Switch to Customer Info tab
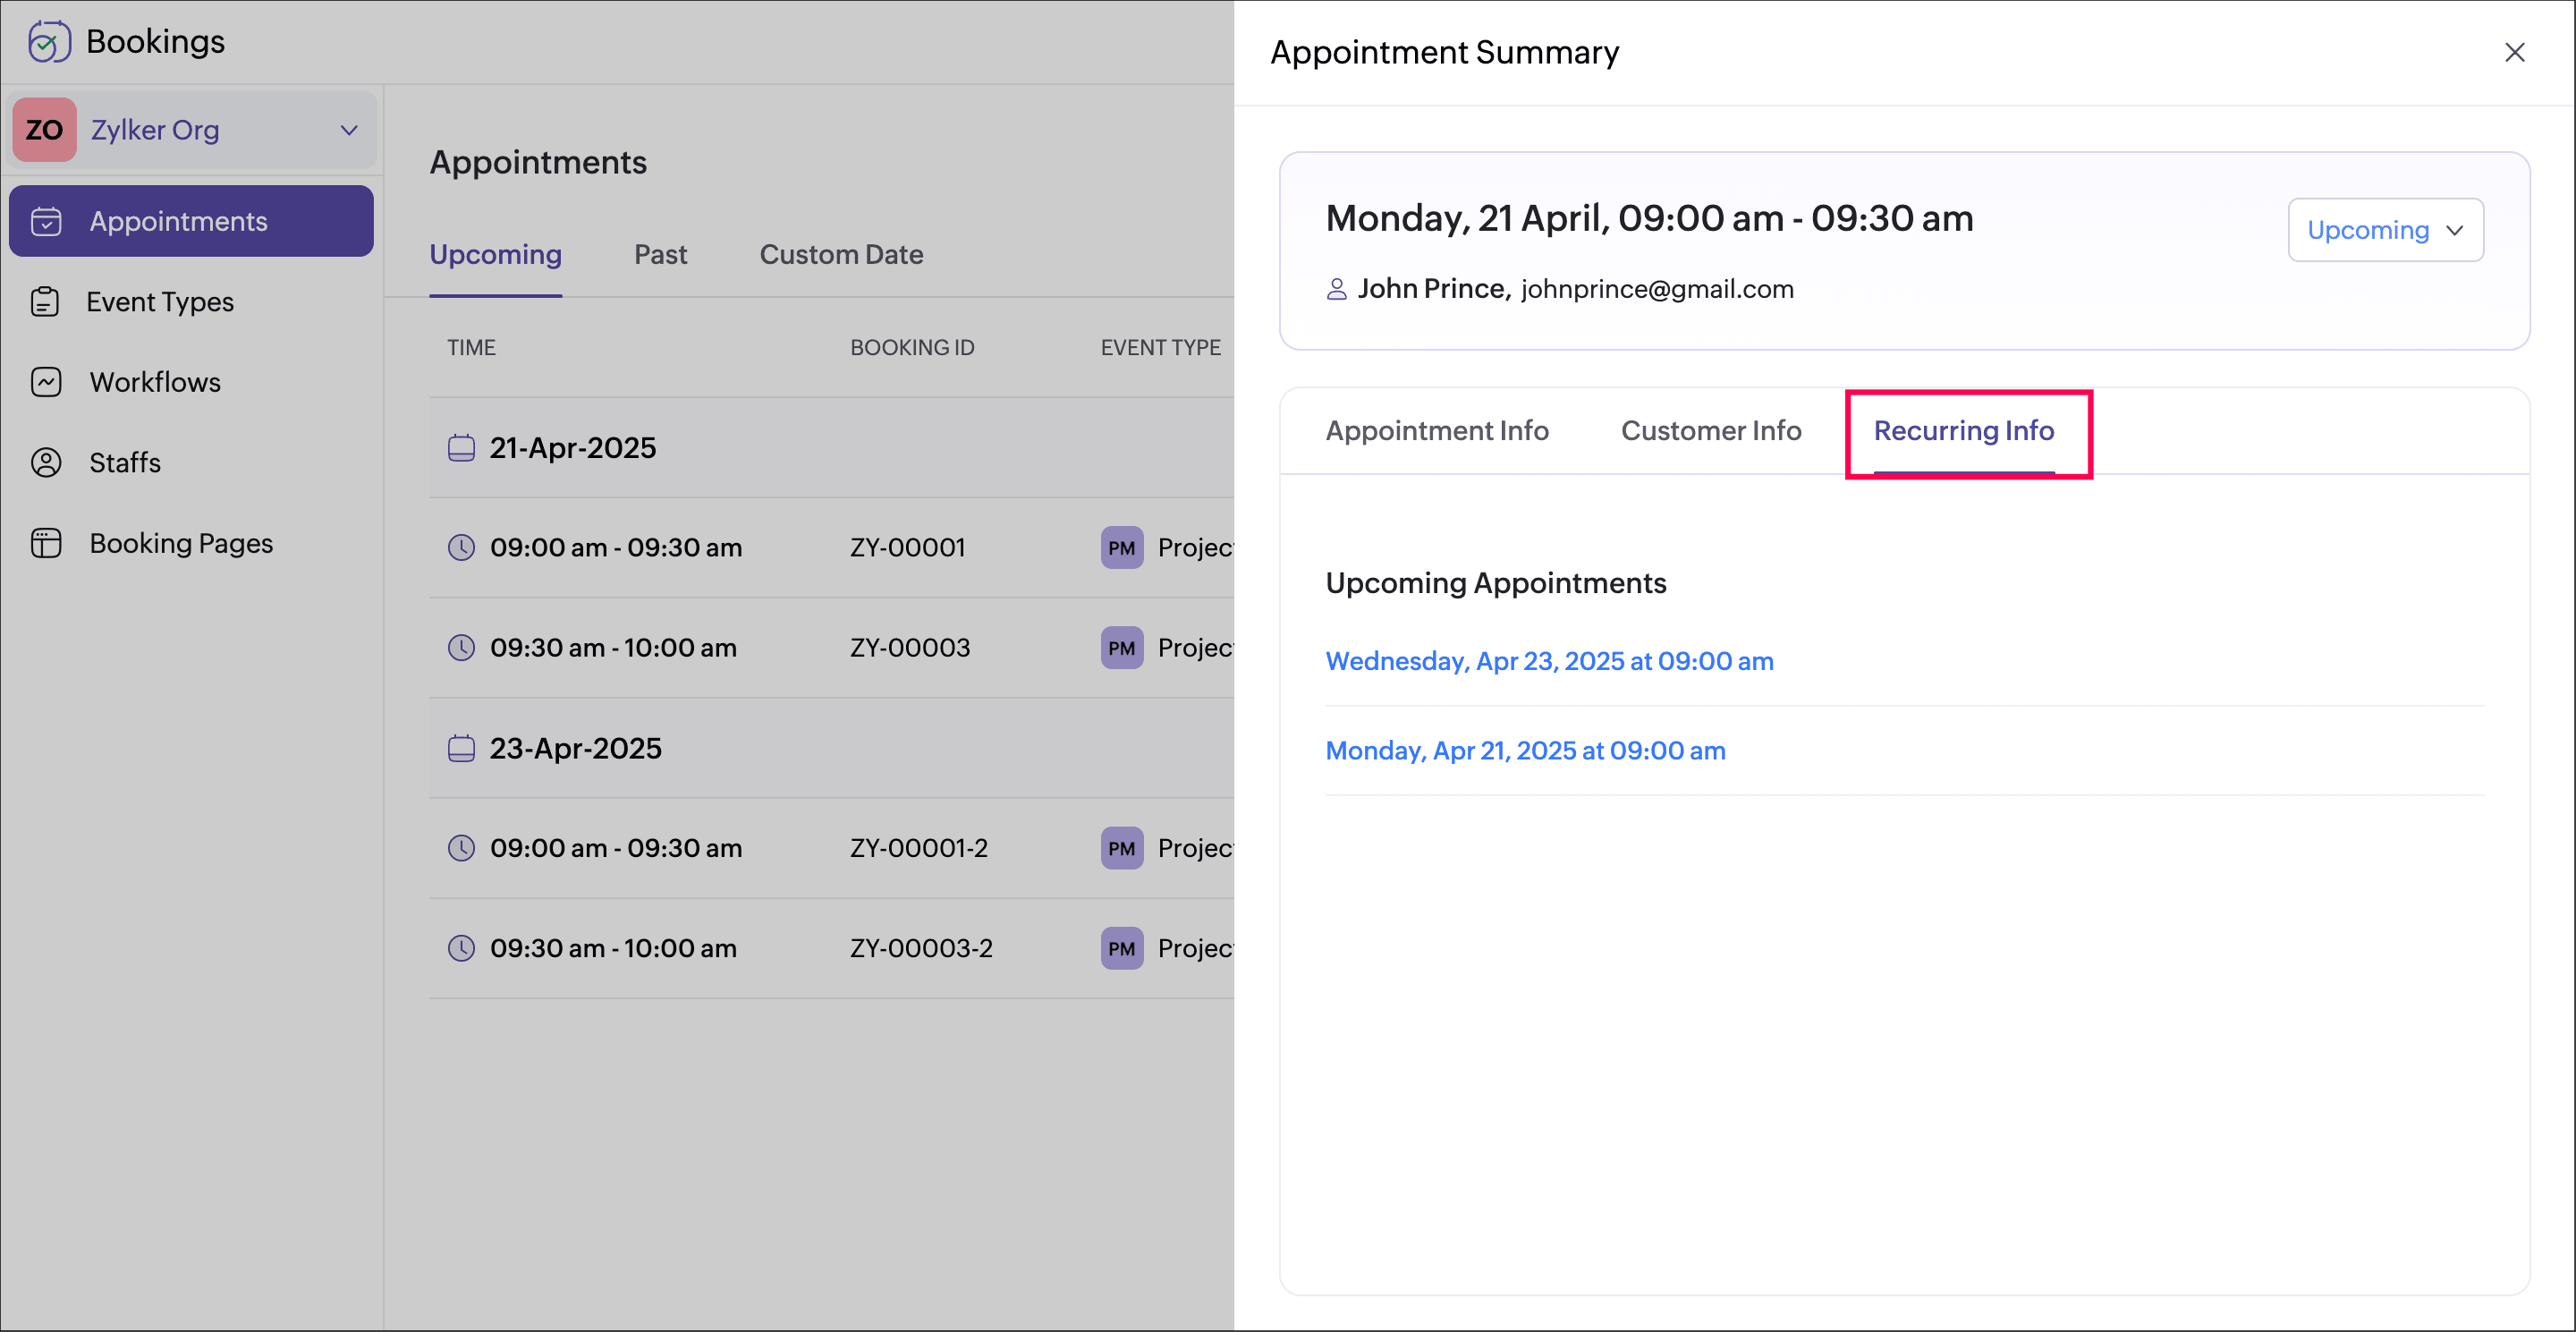The image size is (2576, 1332). (x=1710, y=430)
